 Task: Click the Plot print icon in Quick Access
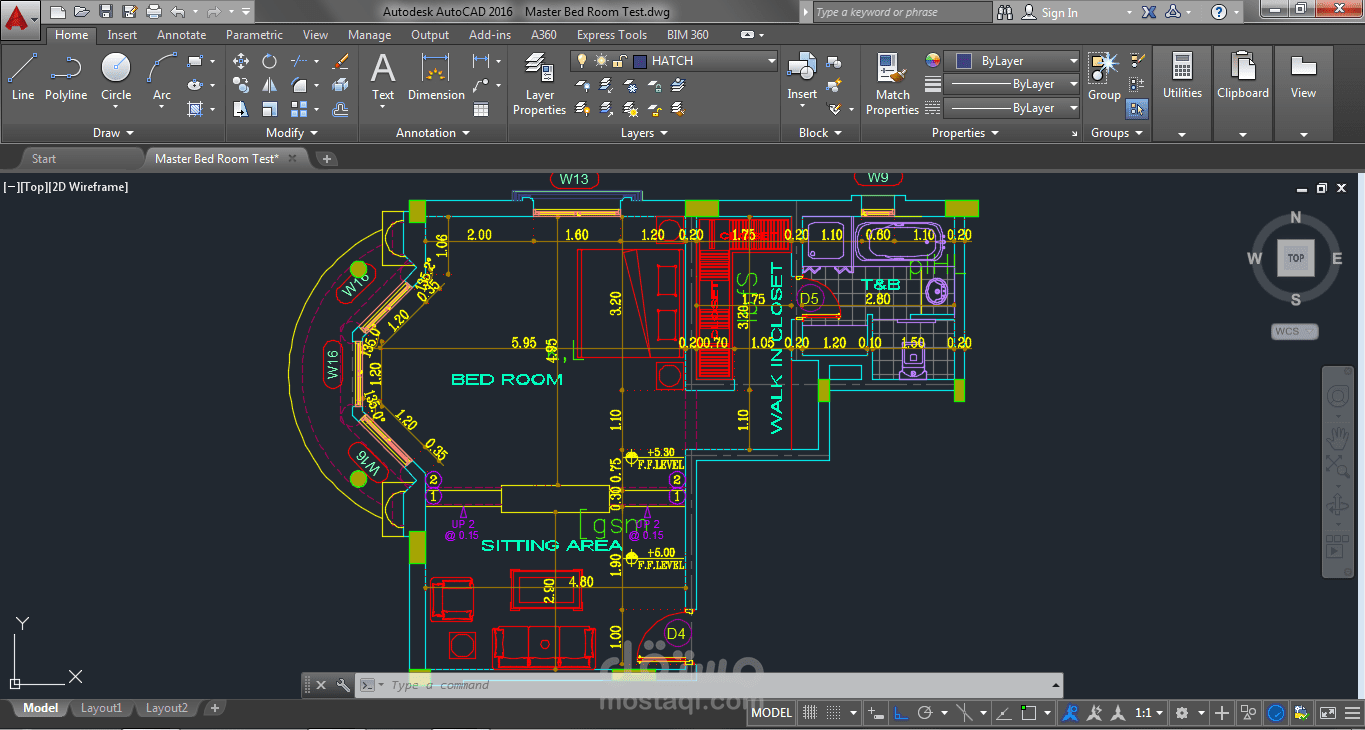[154, 12]
